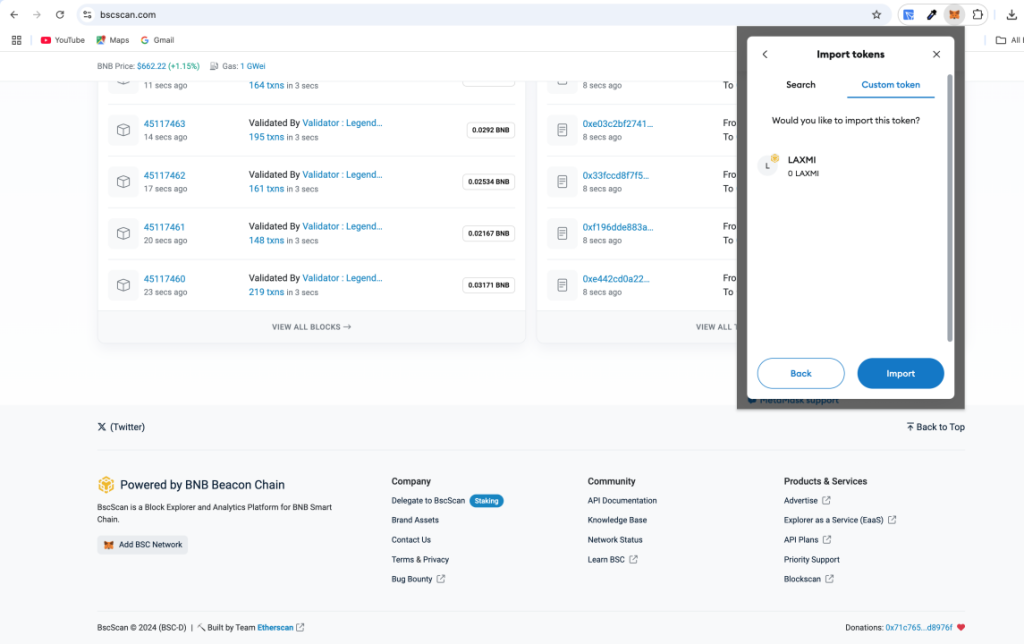Bookmark this page with the star icon

[x=876, y=15]
